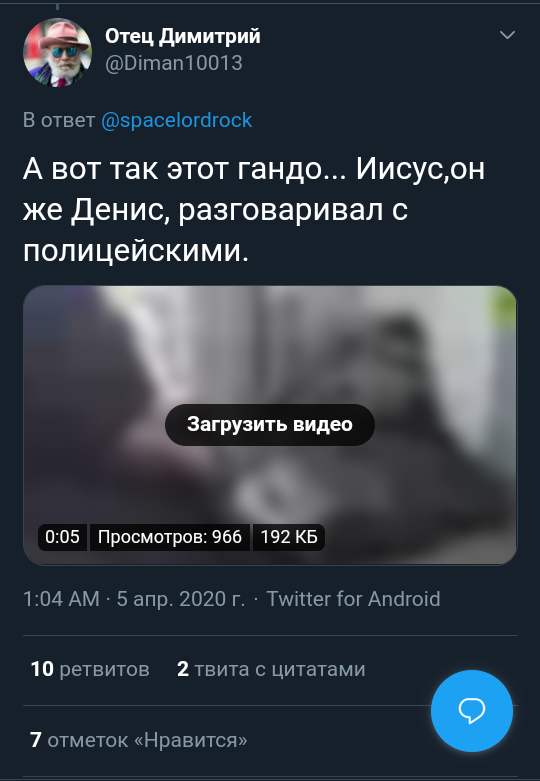
Task: Click the blurred video preview's top edge
Action: pos(270,289)
